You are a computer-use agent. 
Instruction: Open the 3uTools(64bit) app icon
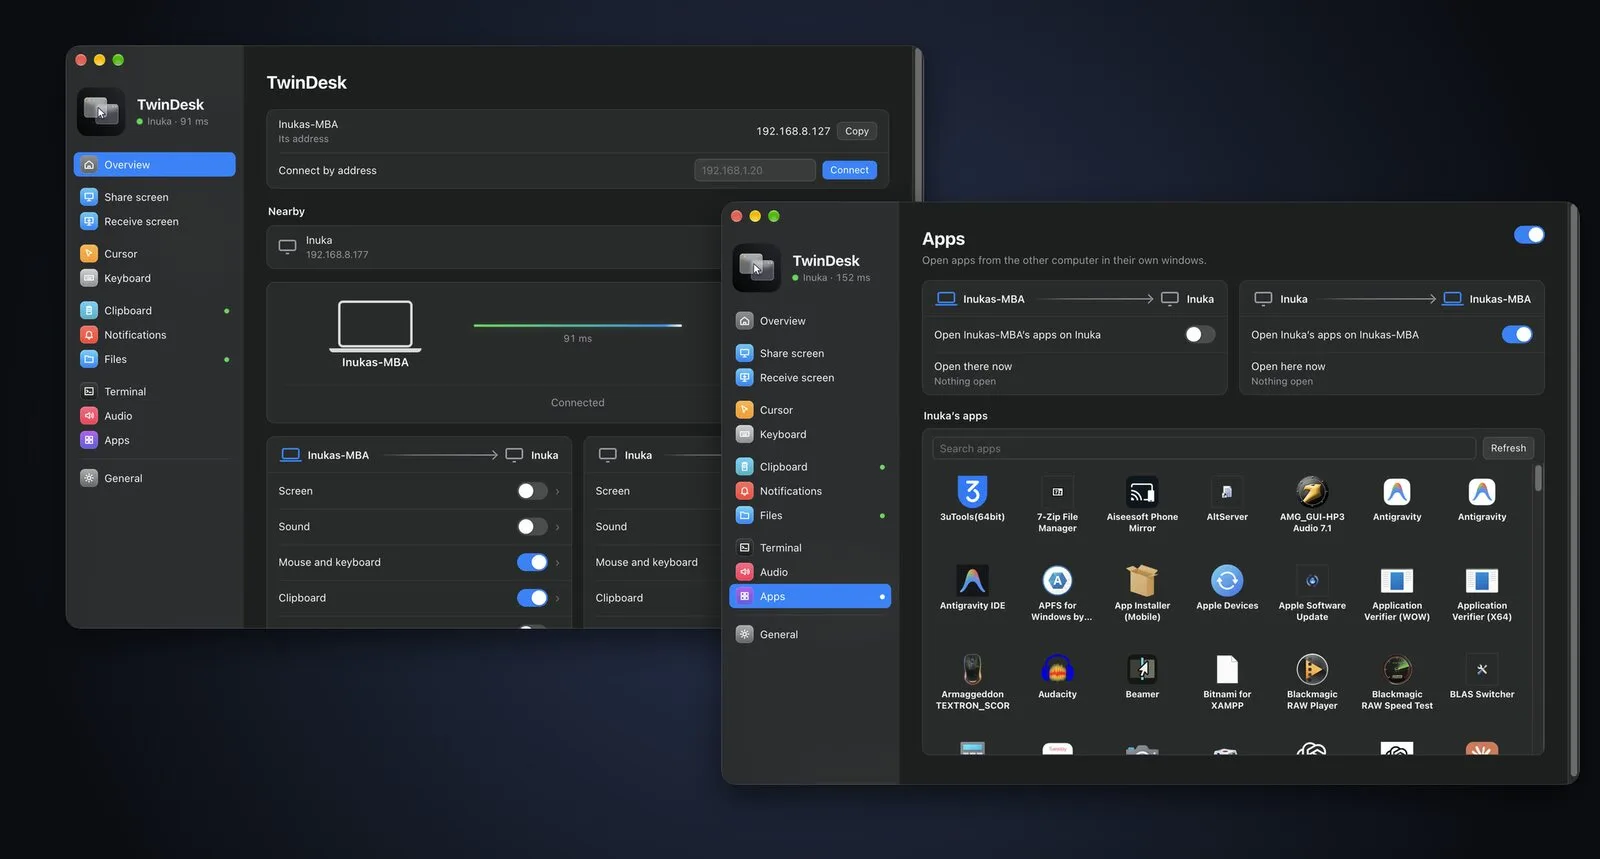pos(972,492)
